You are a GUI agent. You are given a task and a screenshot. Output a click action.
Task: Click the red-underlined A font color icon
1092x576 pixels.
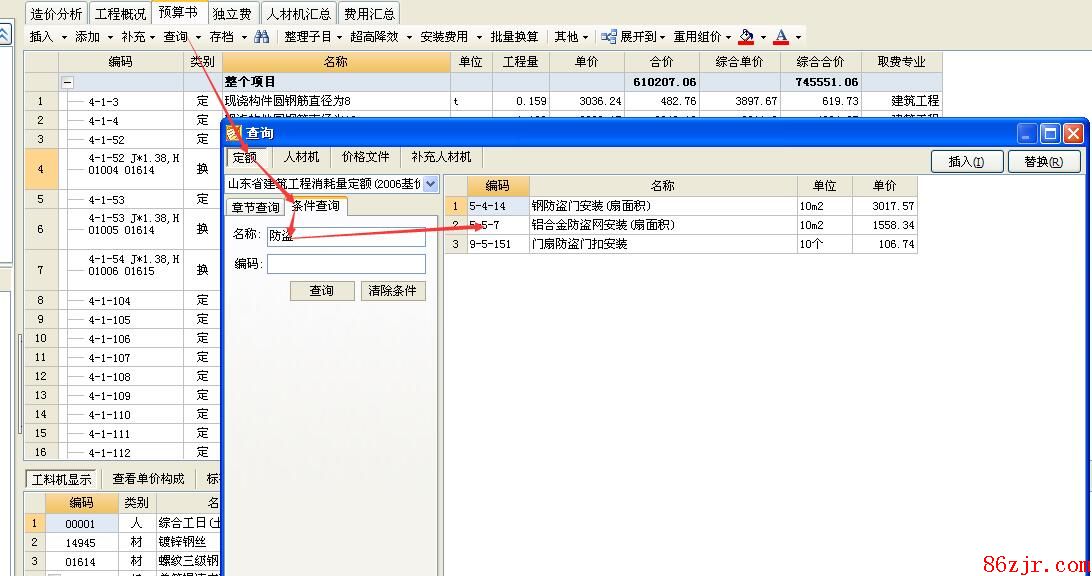click(781, 37)
